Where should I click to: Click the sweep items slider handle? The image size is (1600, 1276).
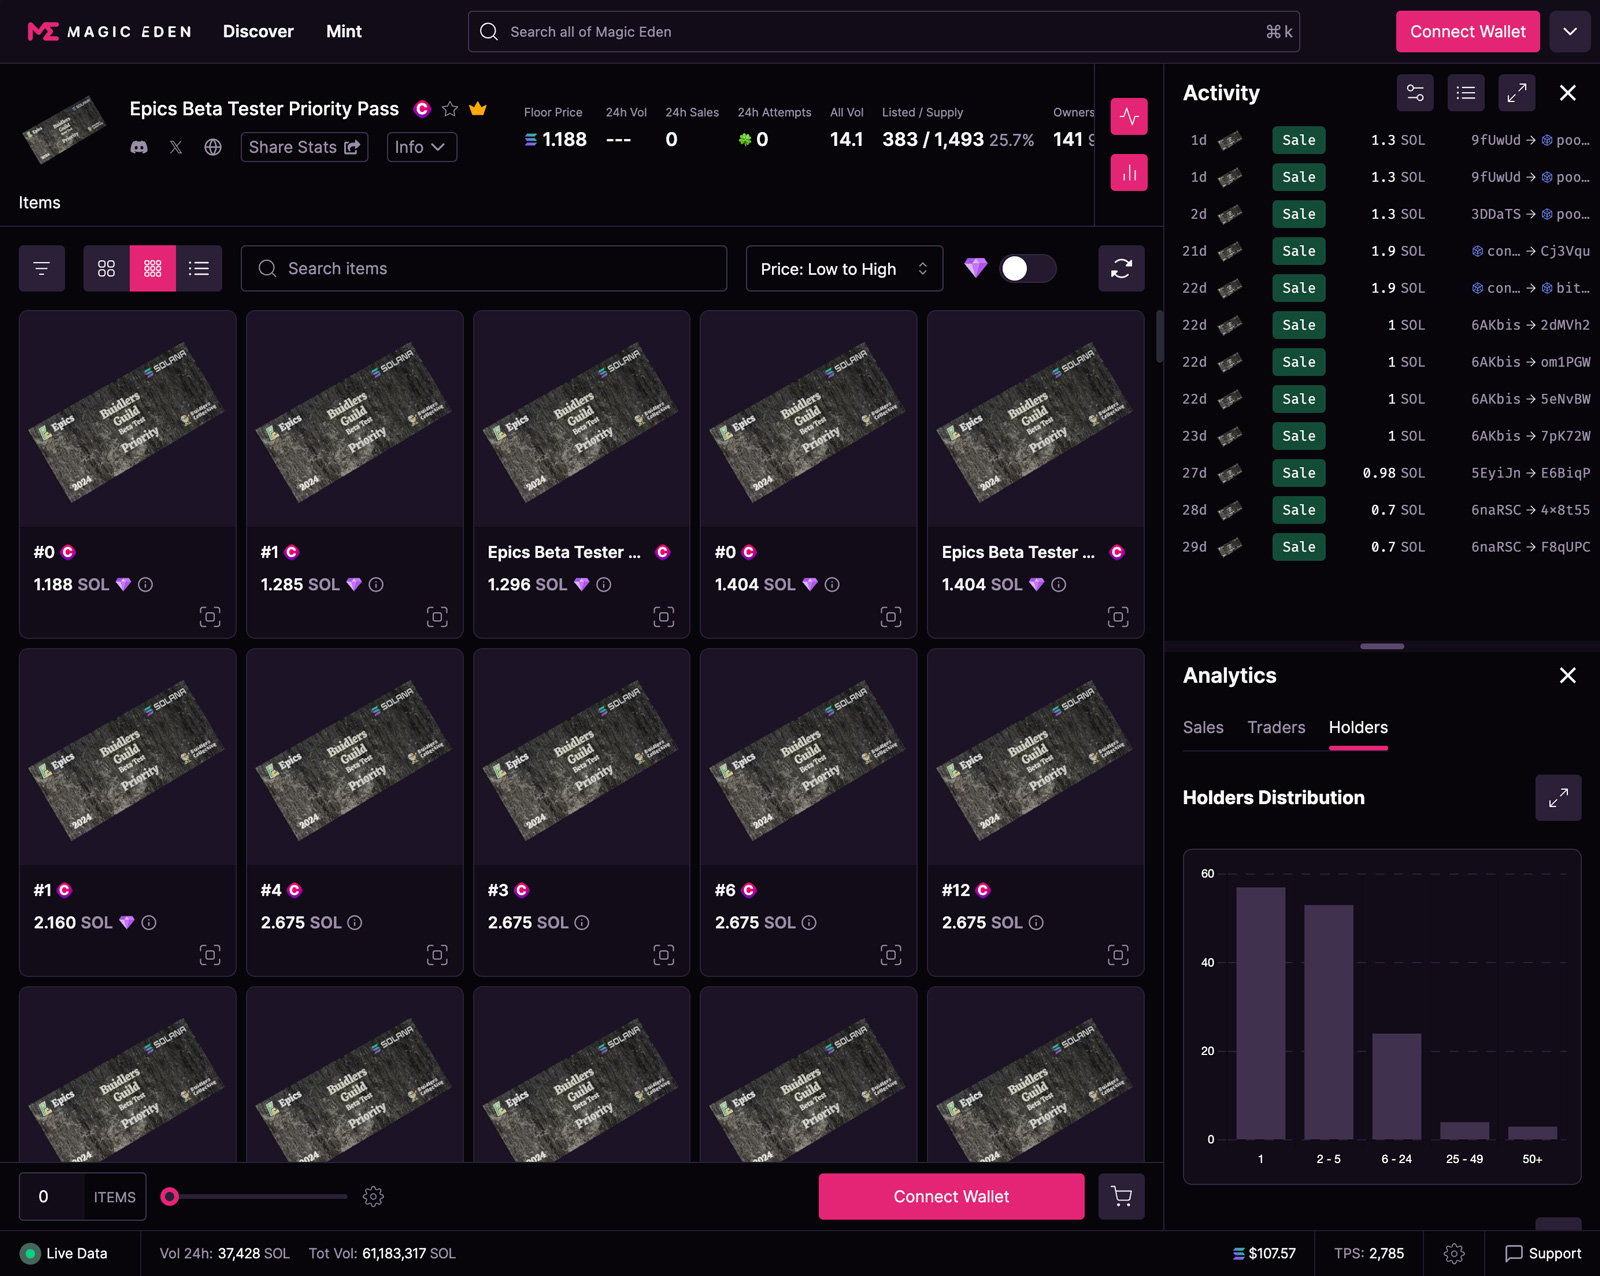170,1197
